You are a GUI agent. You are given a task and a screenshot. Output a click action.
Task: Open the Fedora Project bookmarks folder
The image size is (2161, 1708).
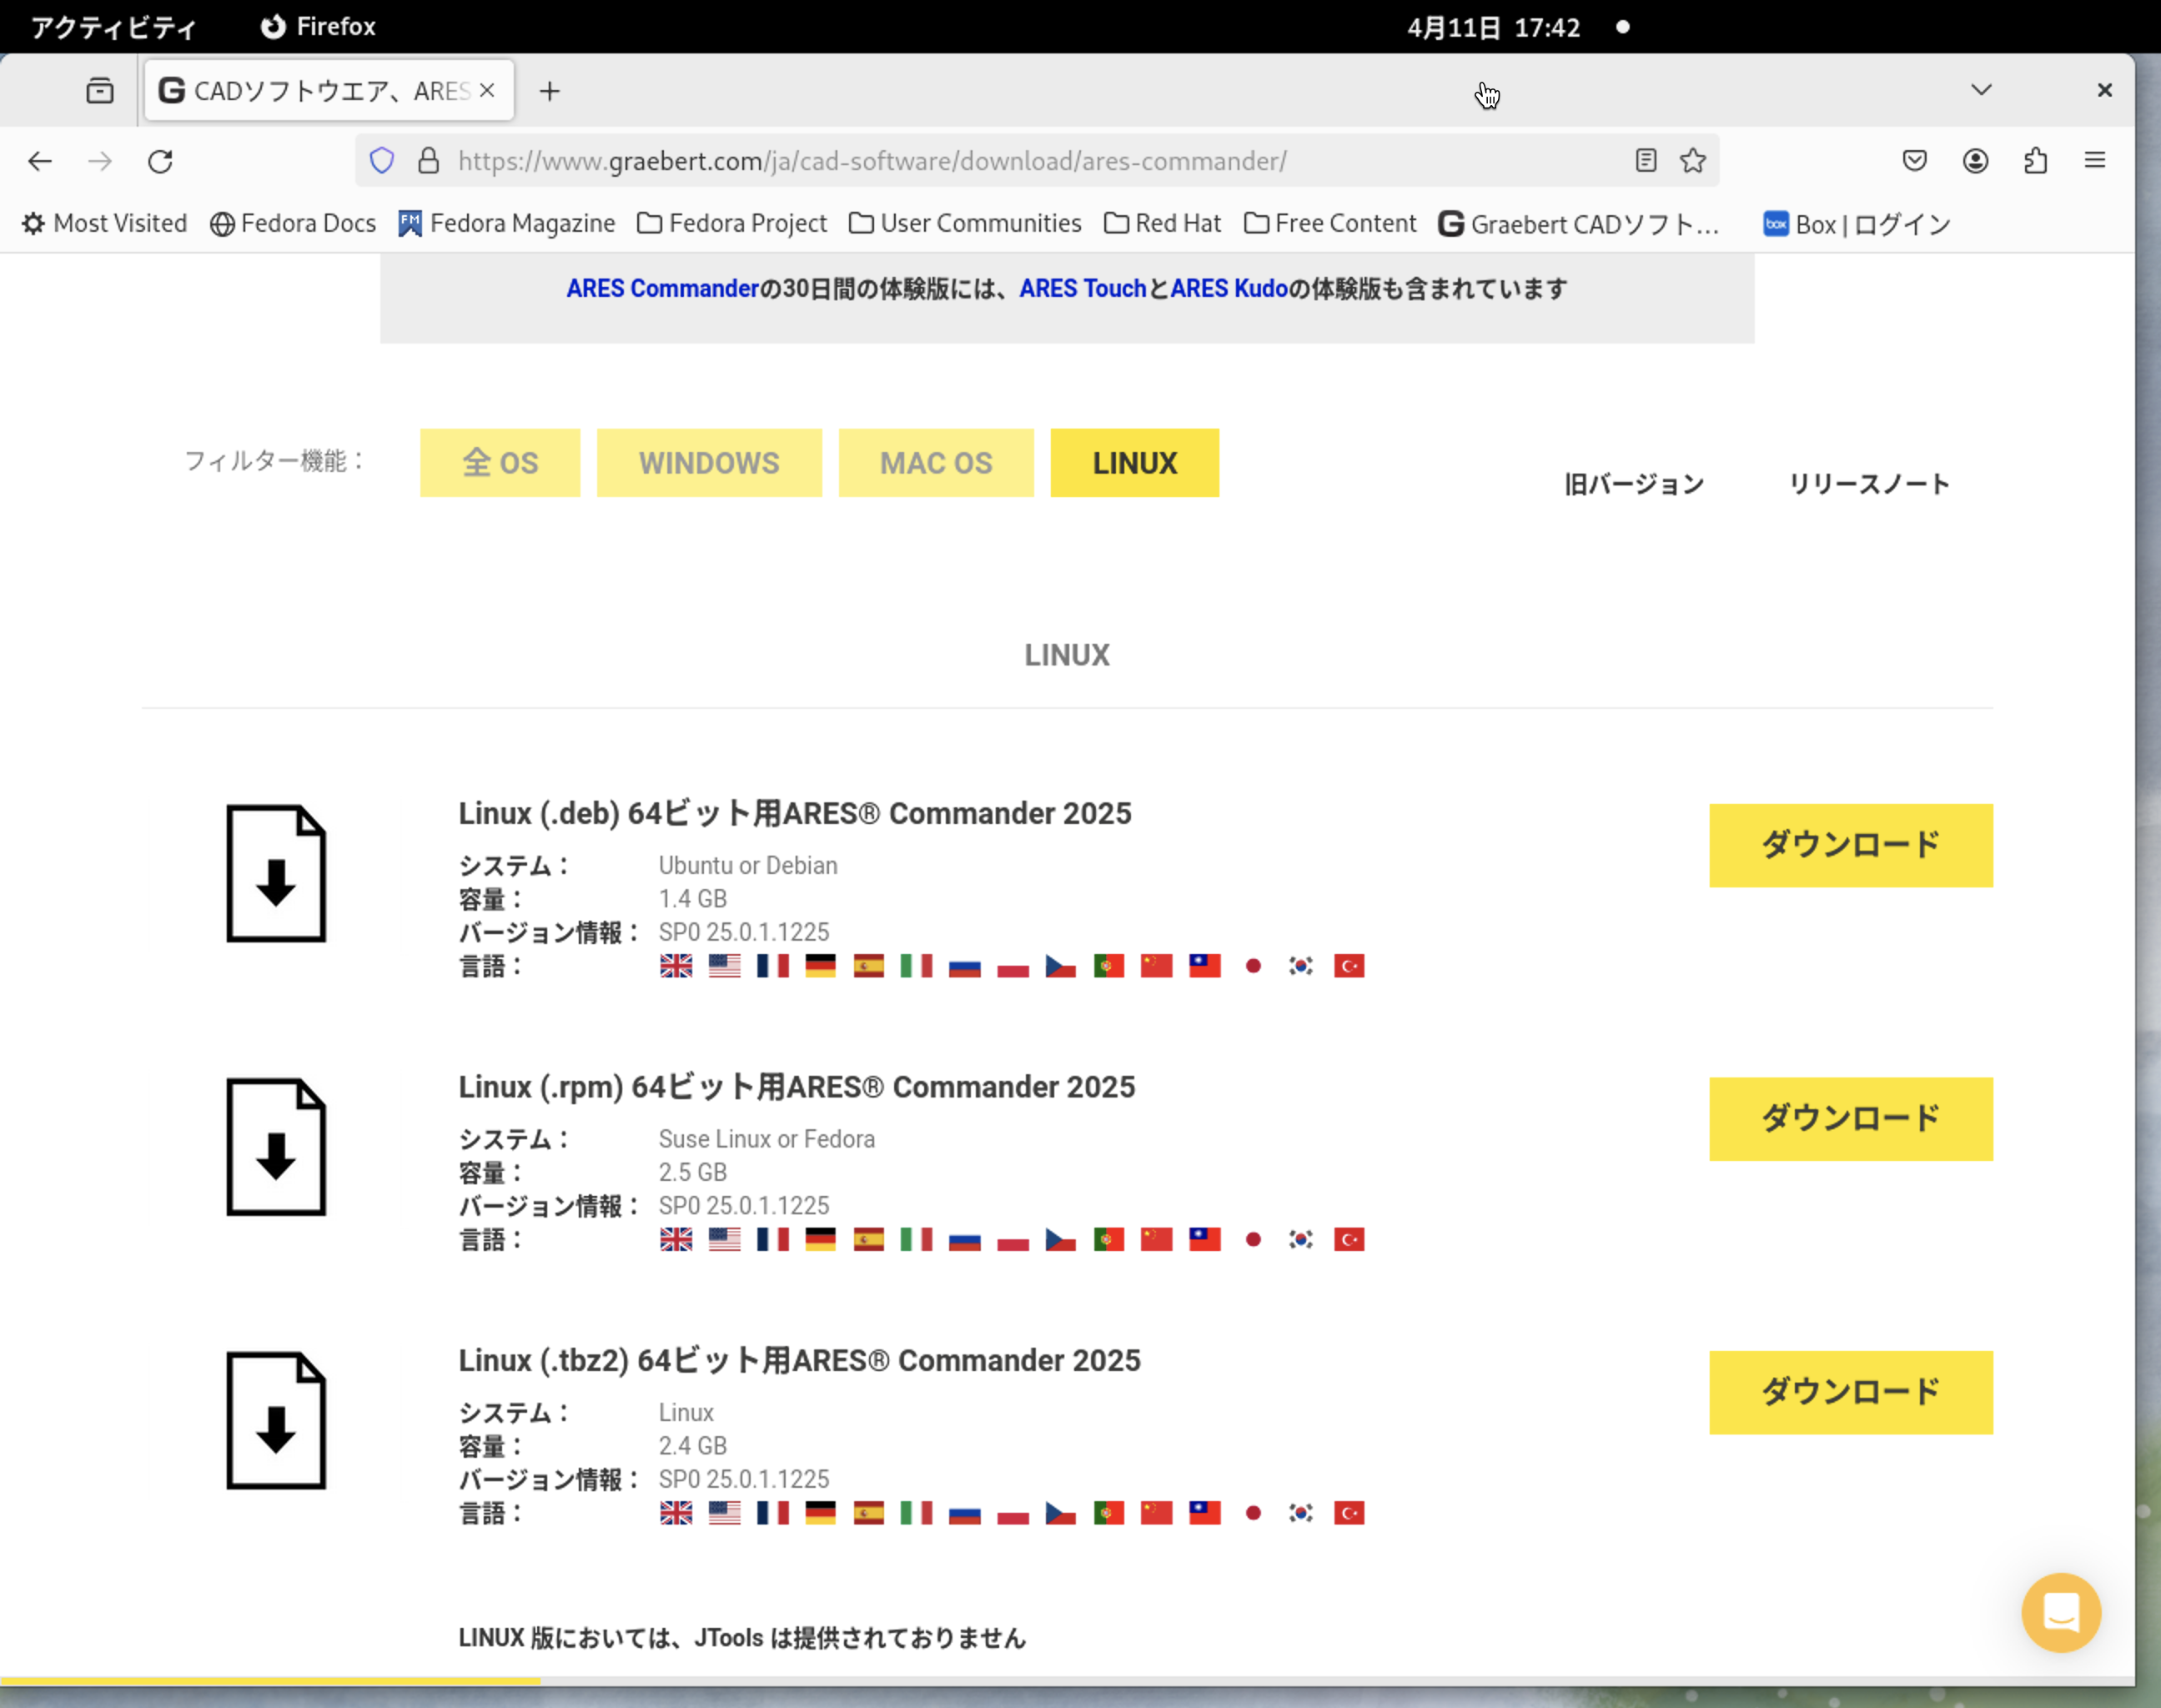732,223
